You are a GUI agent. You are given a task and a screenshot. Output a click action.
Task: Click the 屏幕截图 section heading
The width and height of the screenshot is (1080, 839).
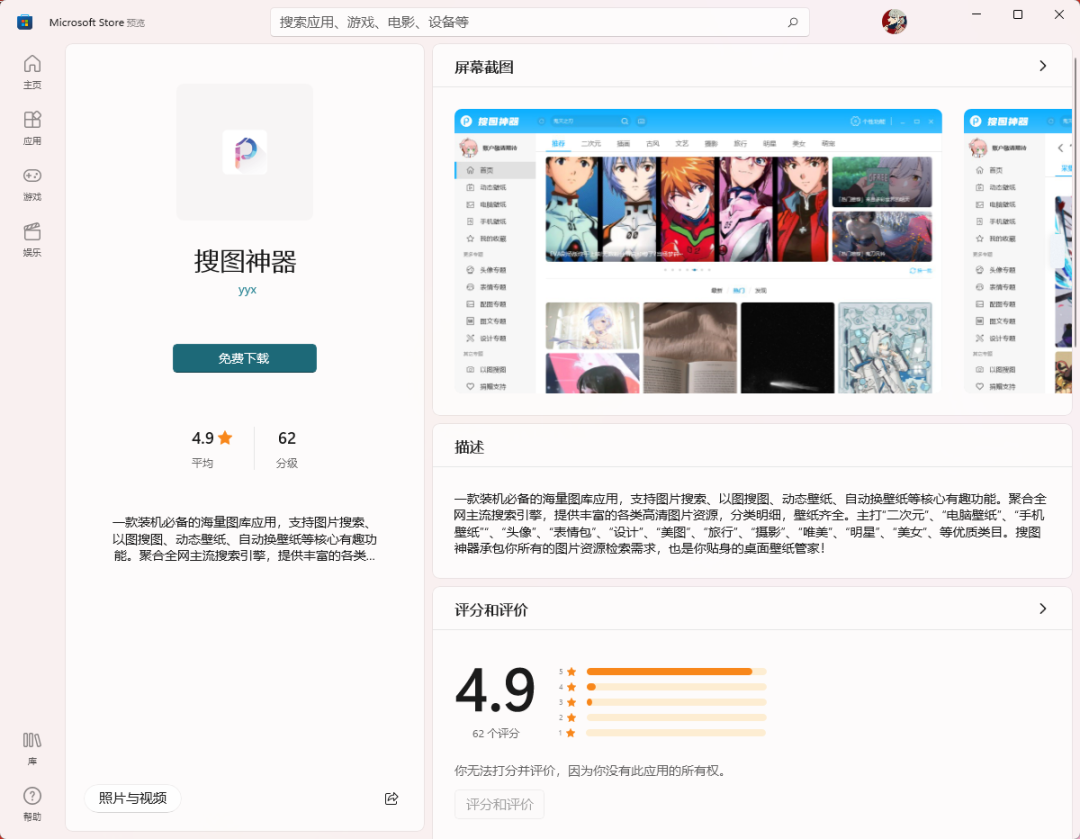[484, 68]
